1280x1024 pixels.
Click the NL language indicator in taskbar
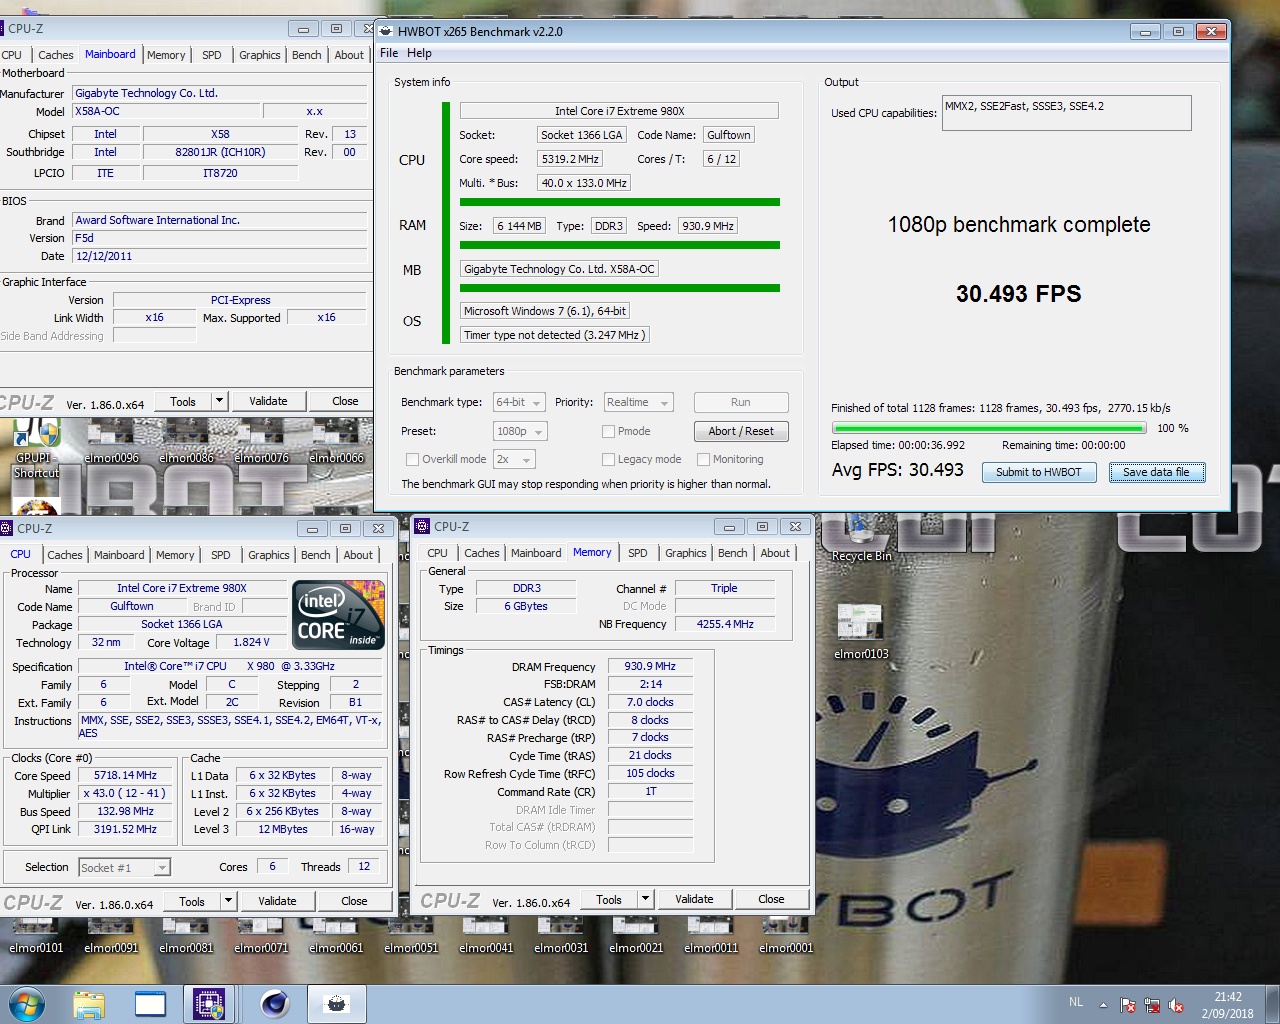(x=1076, y=1002)
